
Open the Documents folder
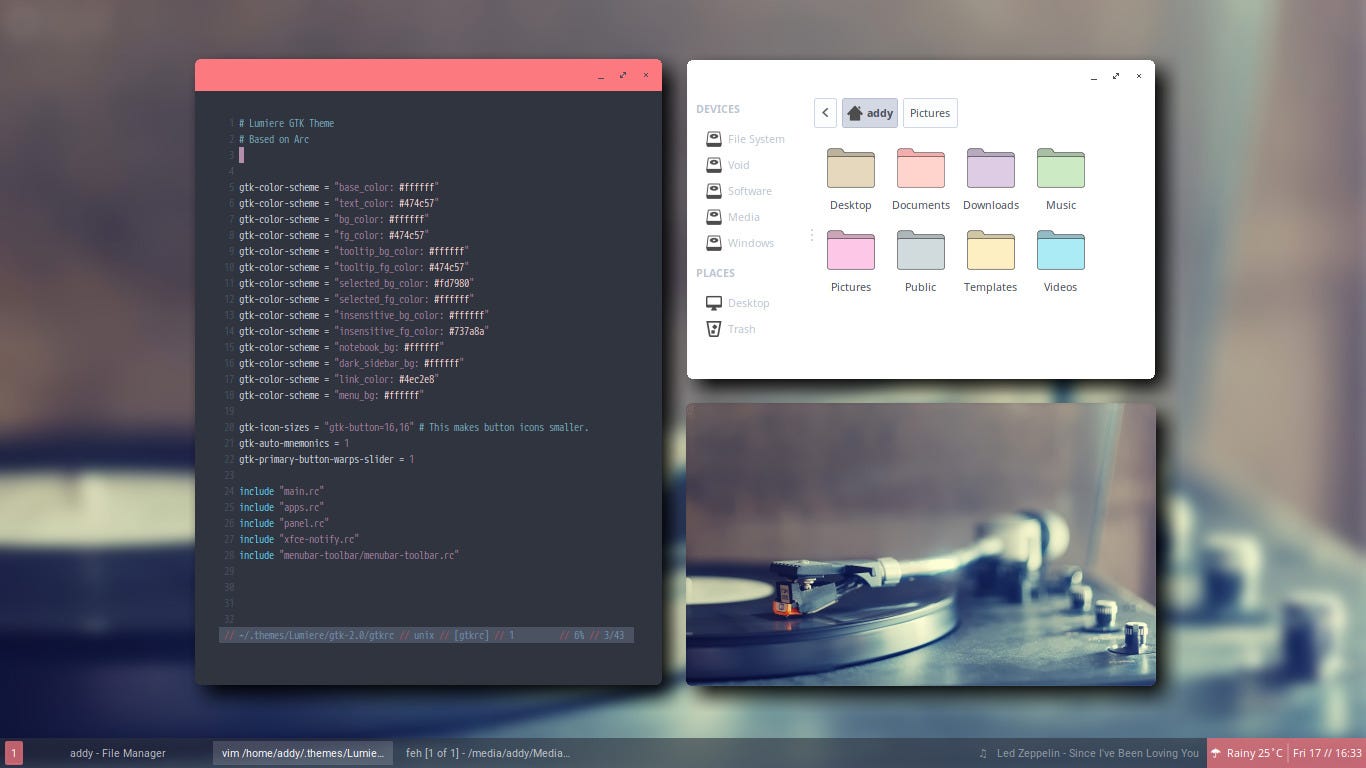tap(920, 168)
